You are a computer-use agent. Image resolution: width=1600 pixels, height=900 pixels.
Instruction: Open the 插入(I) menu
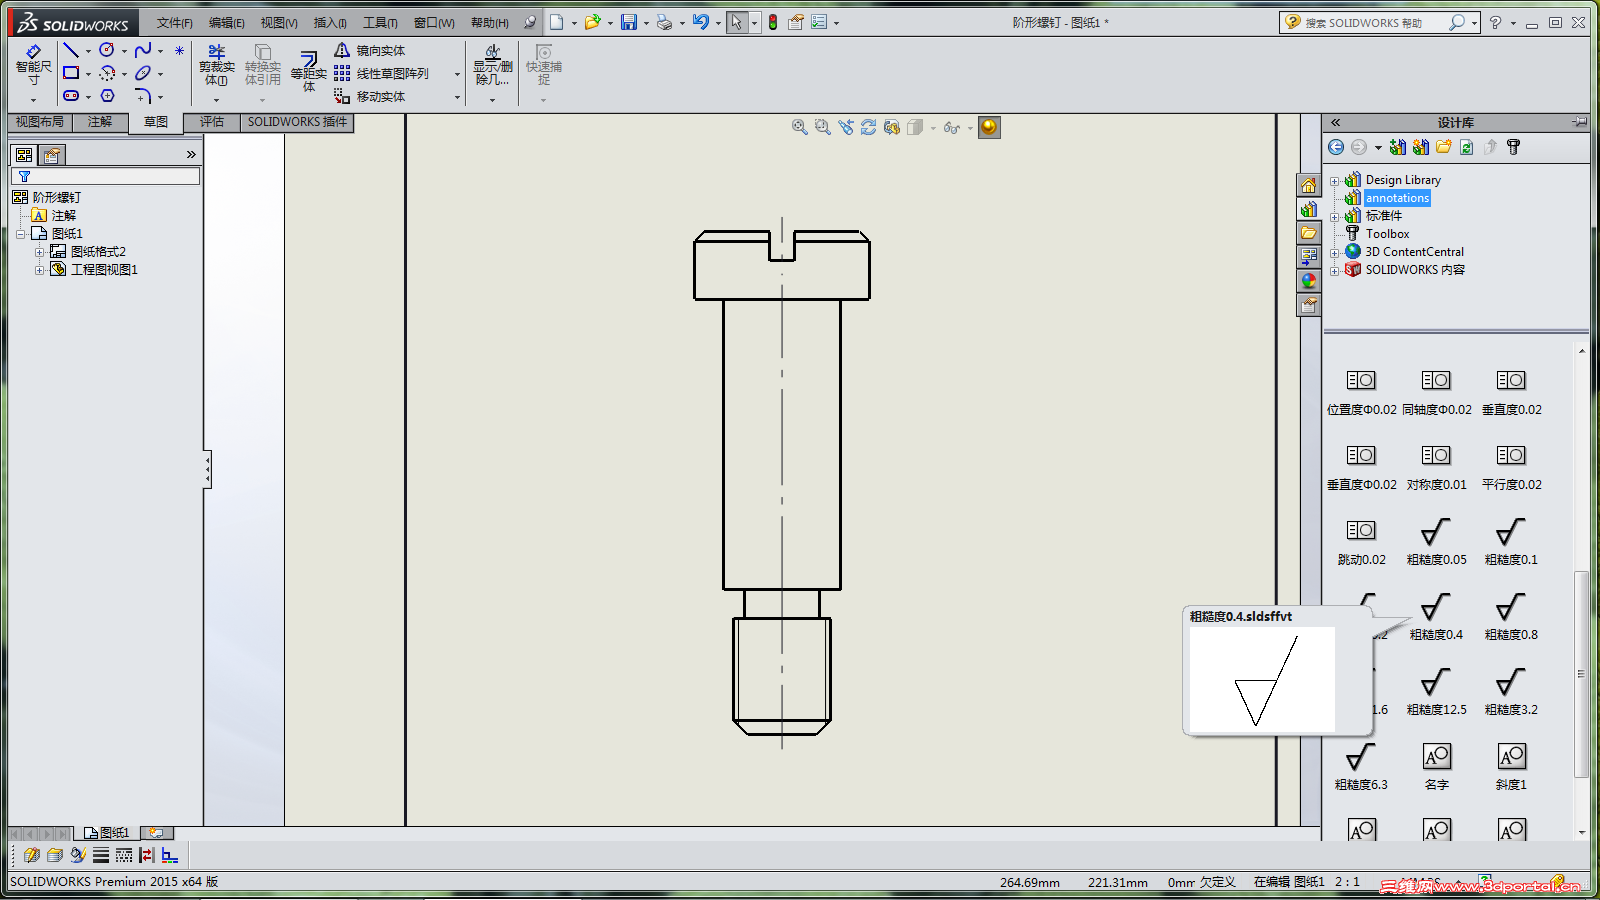pos(330,23)
